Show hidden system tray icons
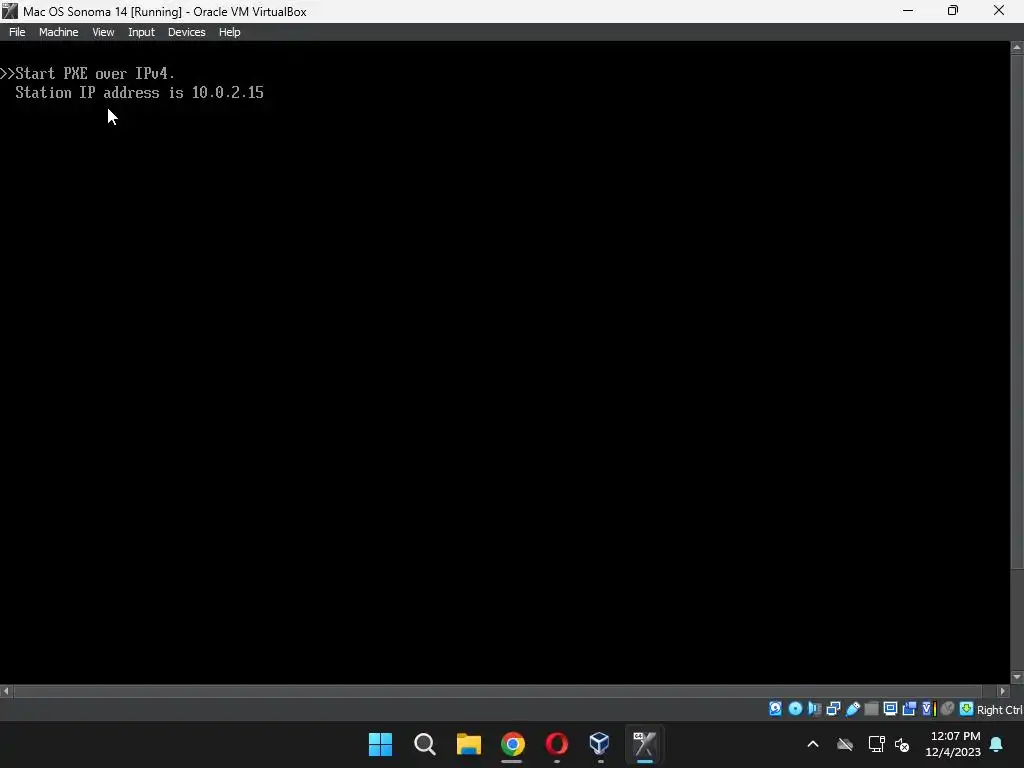Image resolution: width=1024 pixels, height=768 pixels. tap(813, 744)
